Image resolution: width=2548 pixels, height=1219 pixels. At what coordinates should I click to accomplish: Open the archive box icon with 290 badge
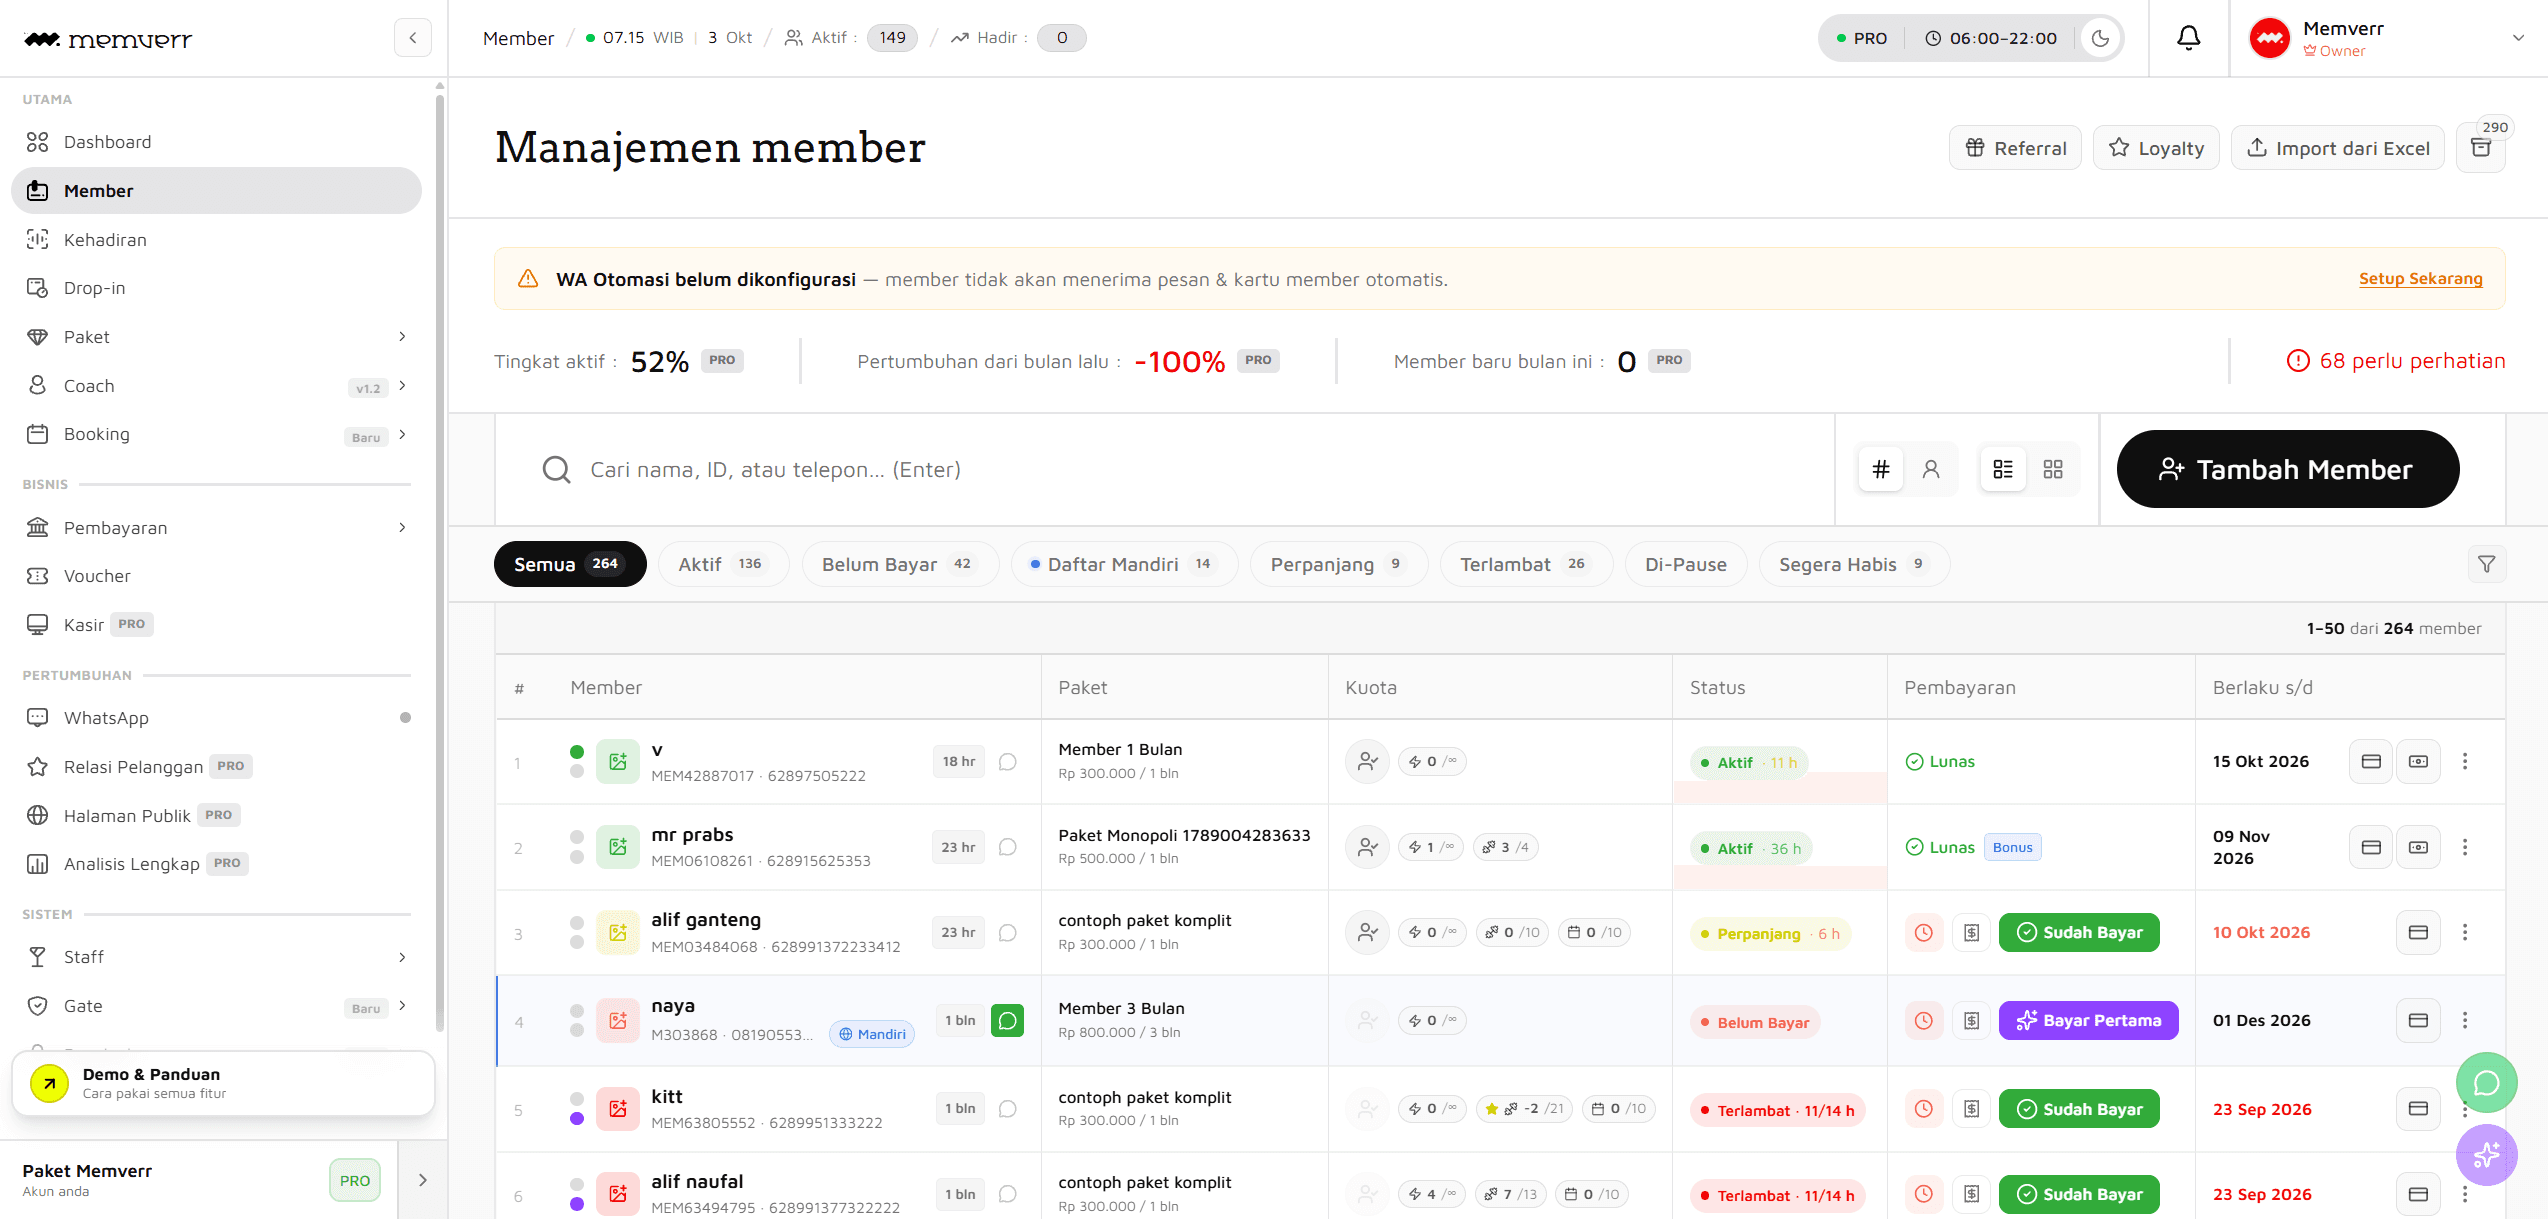2481,148
